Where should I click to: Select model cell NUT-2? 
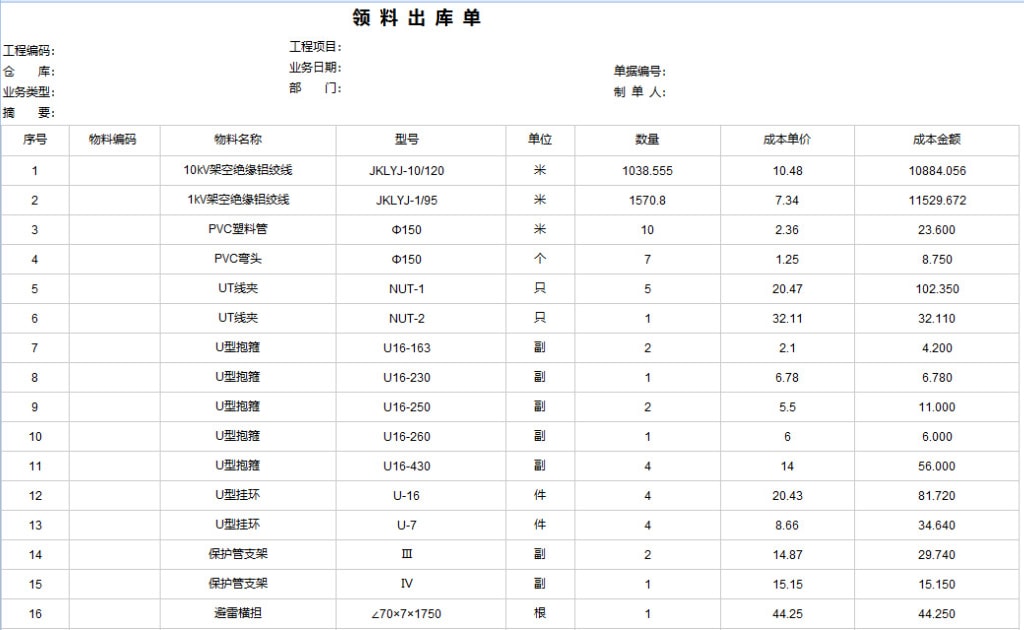(421, 319)
